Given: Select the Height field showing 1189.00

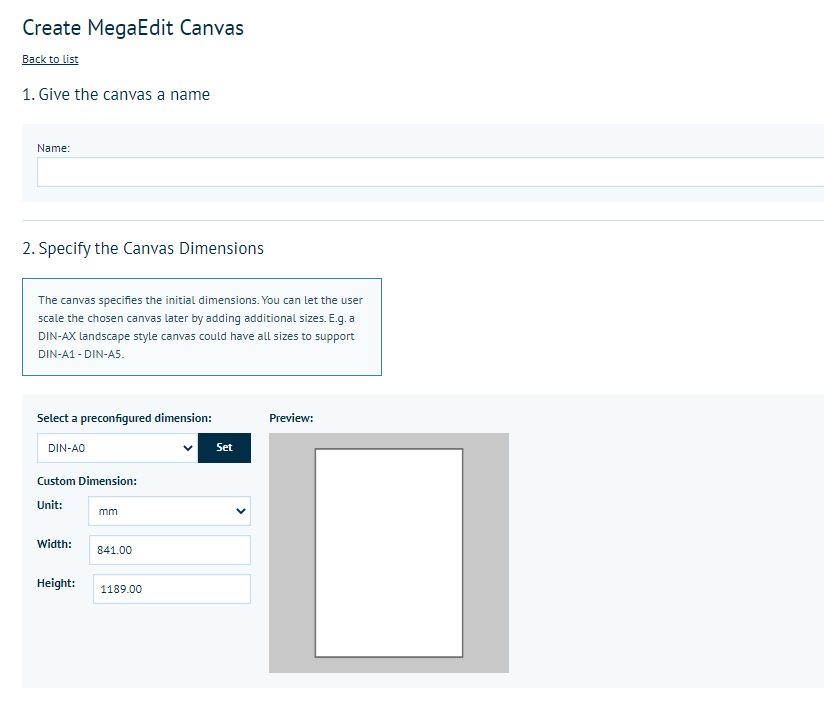Looking at the screenshot, I should click(171, 589).
